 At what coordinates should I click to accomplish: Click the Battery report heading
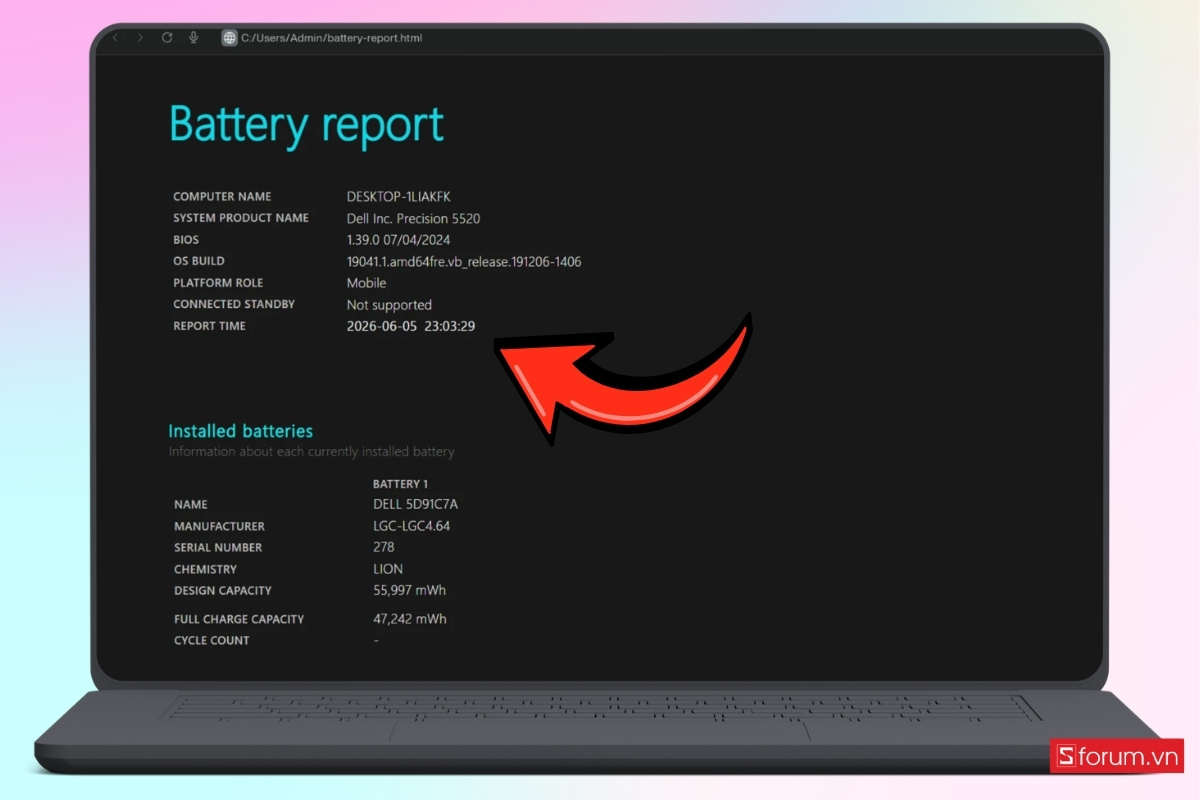click(x=306, y=126)
